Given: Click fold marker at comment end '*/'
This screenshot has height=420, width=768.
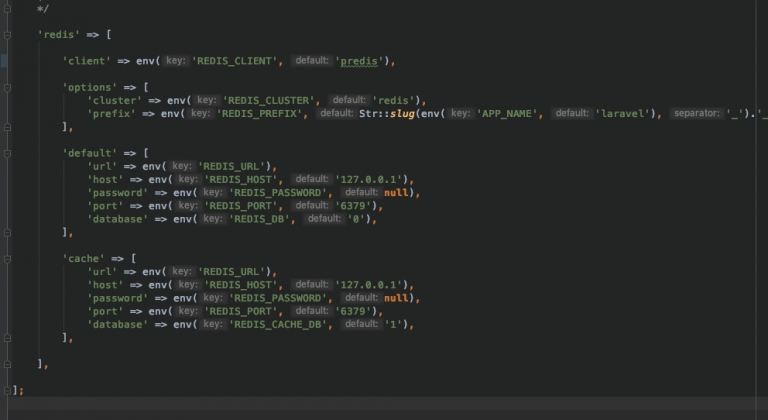Looking at the screenshot, I should 7,8.
